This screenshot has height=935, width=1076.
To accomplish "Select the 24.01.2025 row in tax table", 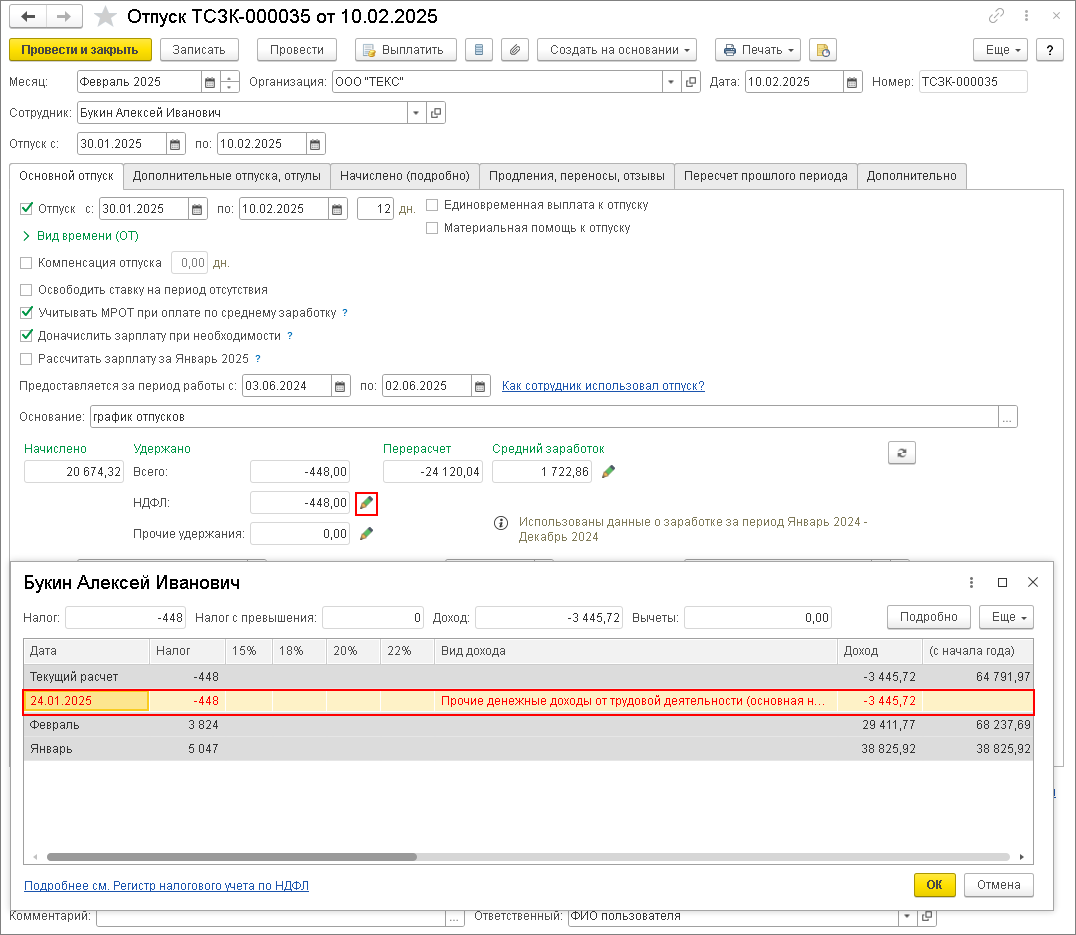I will tap(528, 701).
